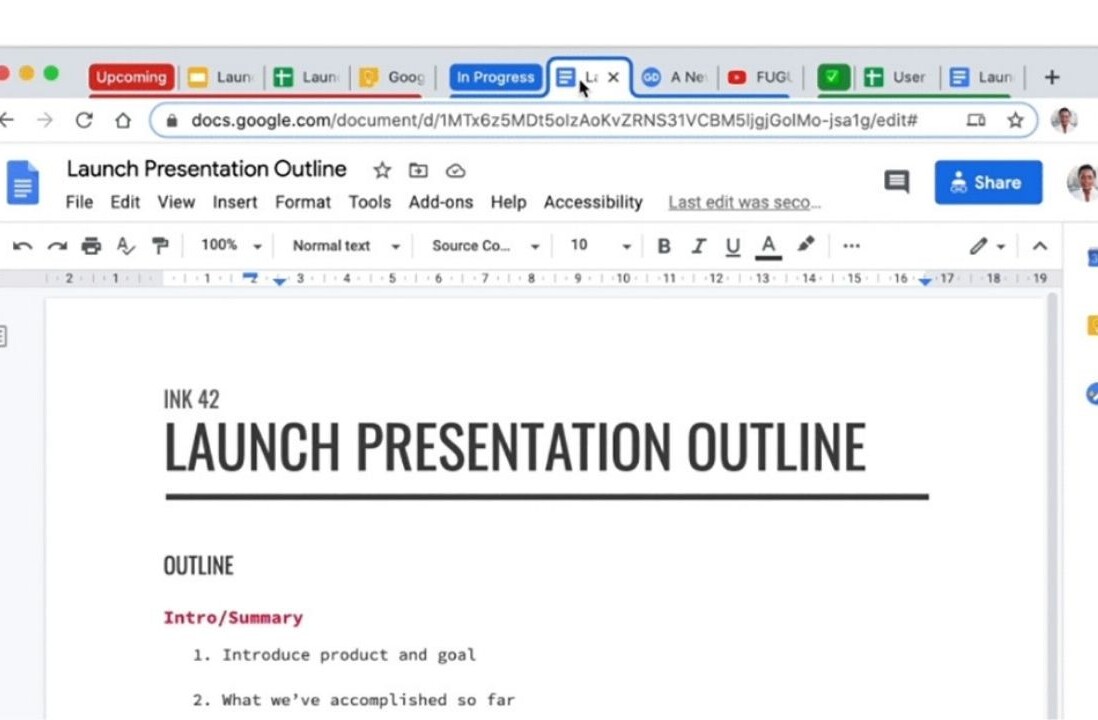
Task: Toggle underline formatting
Action: pos(733,246)
